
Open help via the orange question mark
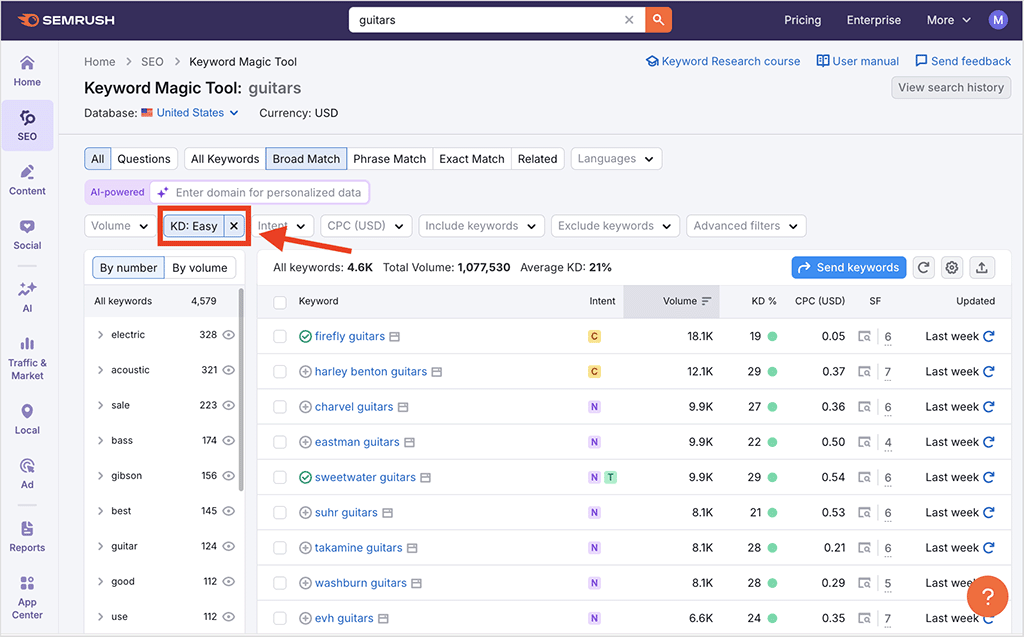[987, 596]
